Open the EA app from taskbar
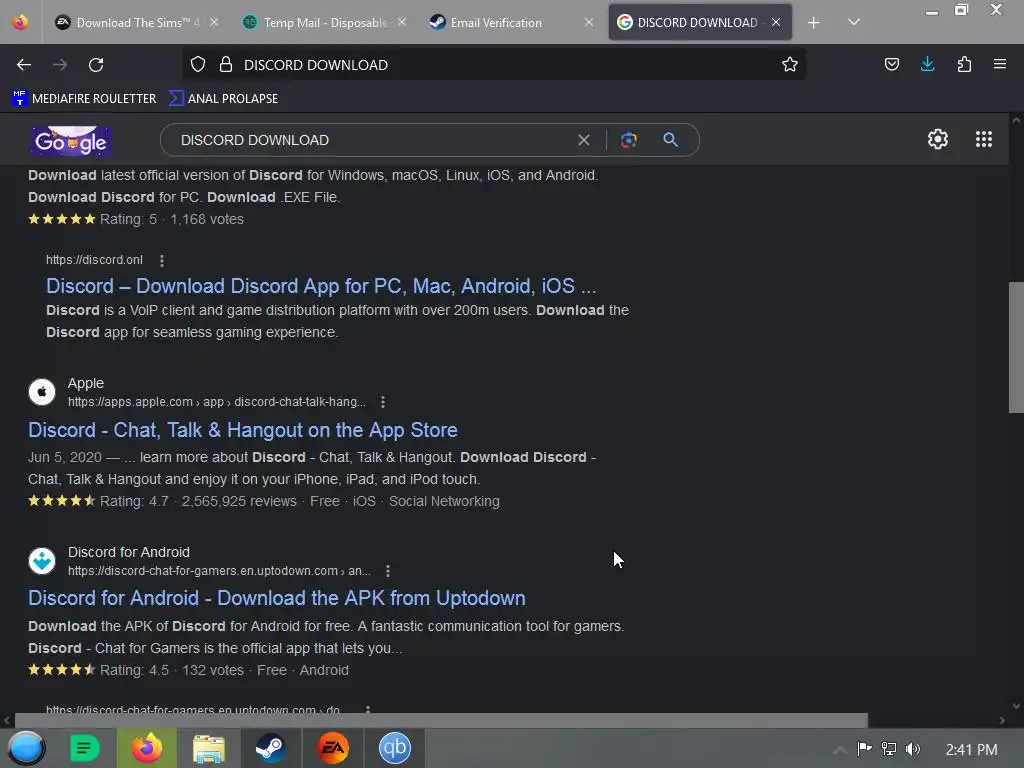The width and height of the screenshot is (1024, 768). tap(332, 748)
